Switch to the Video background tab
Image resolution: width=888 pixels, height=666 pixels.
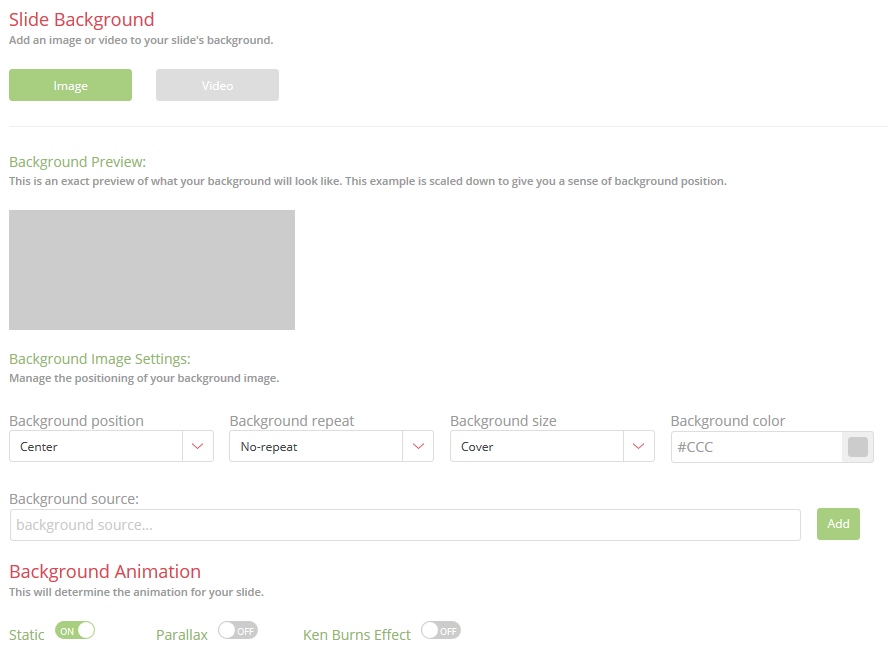click(217, 85)
